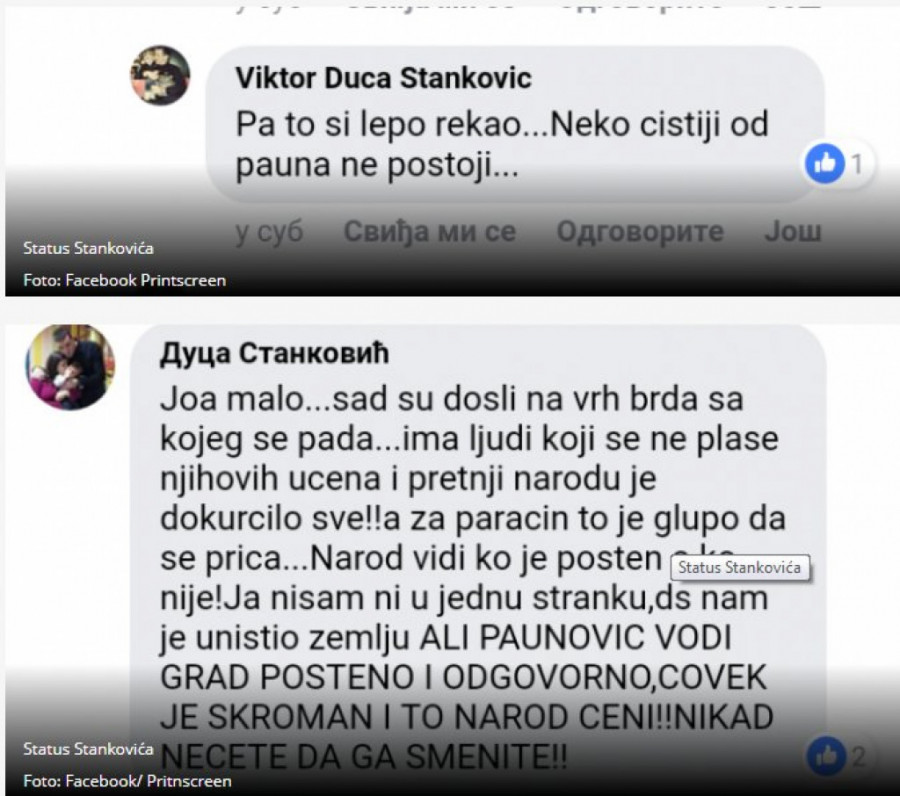Click the "у суб" comment timestamp
This screenshot has width=900, height=796.
point(269,232)
